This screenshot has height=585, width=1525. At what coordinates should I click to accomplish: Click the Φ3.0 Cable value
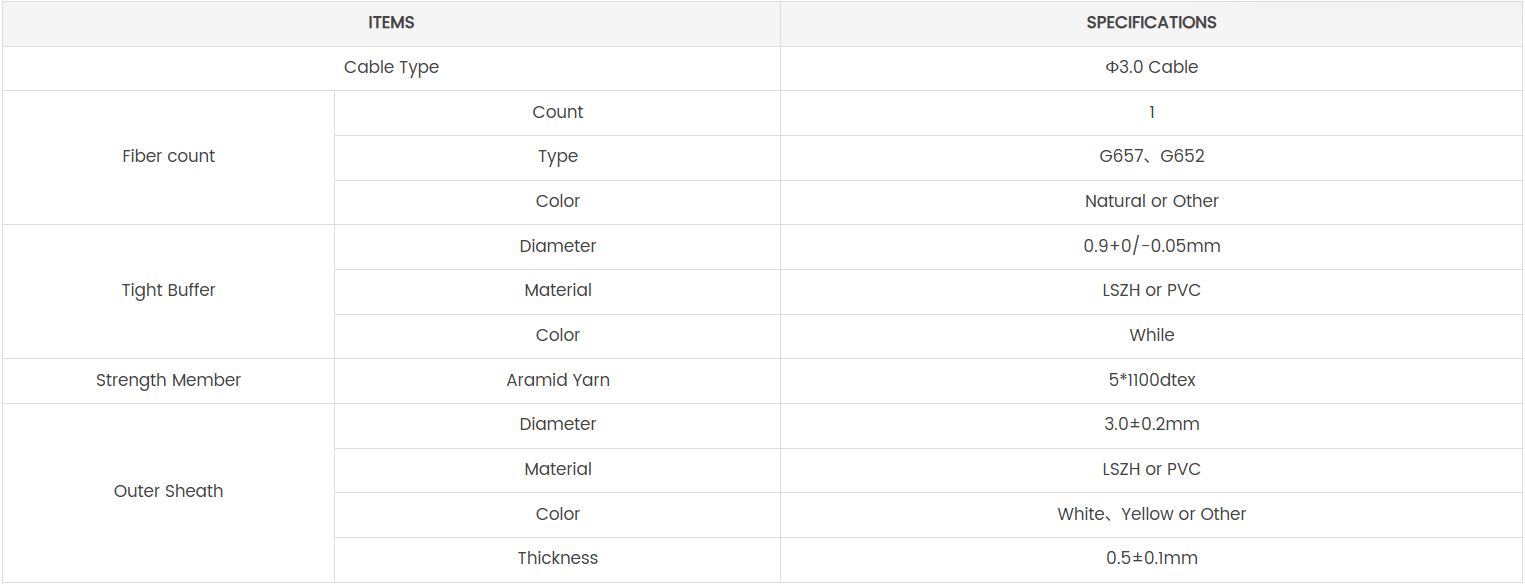pyautogui.click(x=1151, y=68)
